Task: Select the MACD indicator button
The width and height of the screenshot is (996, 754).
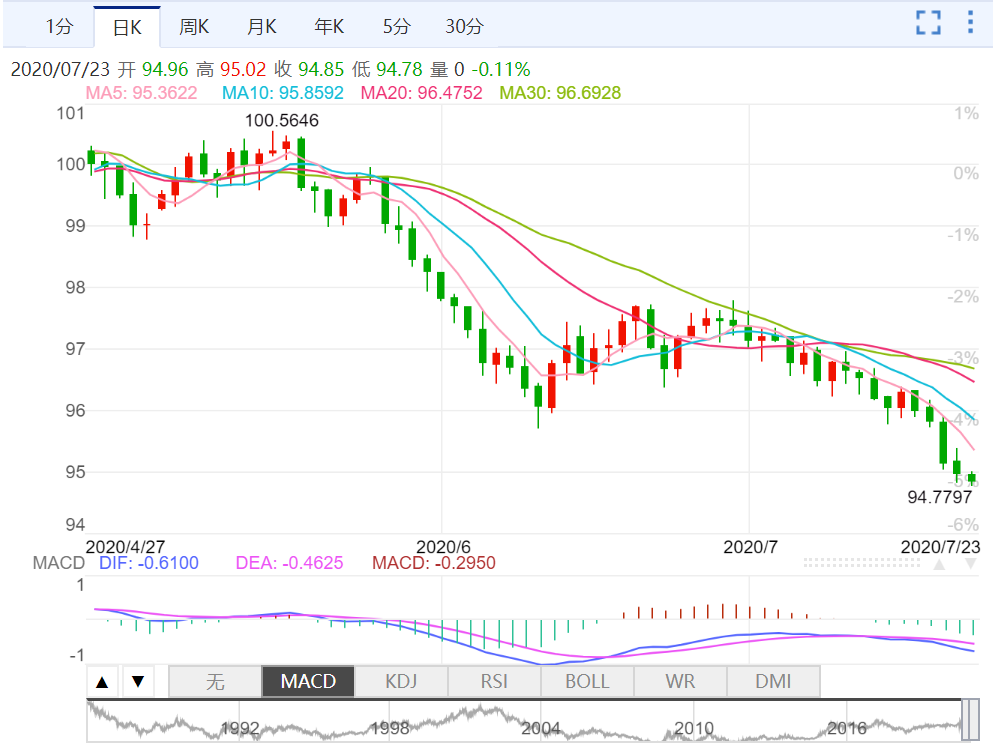Action: click(308, 682)
